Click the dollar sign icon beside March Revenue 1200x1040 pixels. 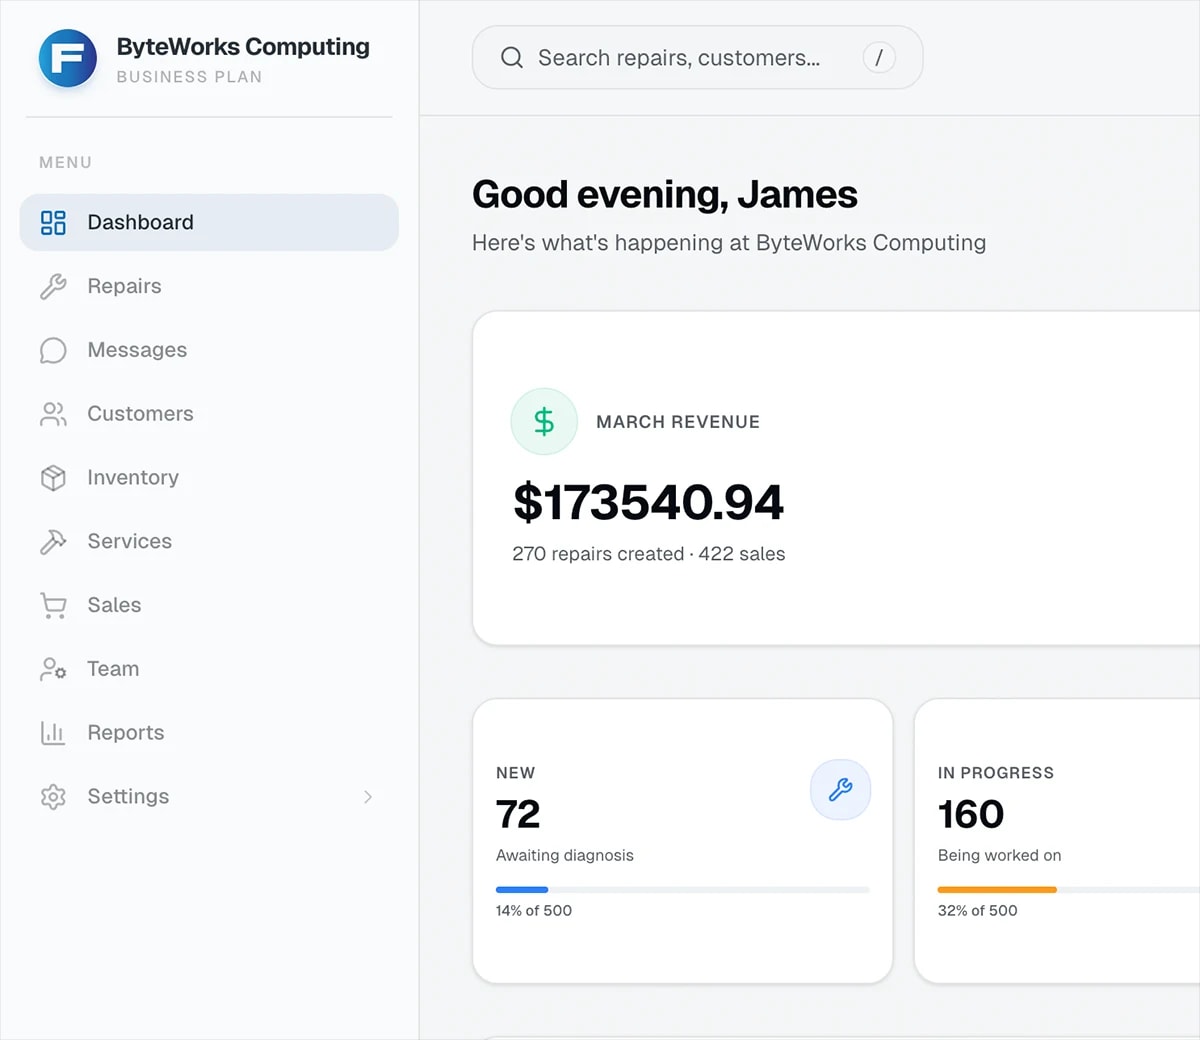544,421
